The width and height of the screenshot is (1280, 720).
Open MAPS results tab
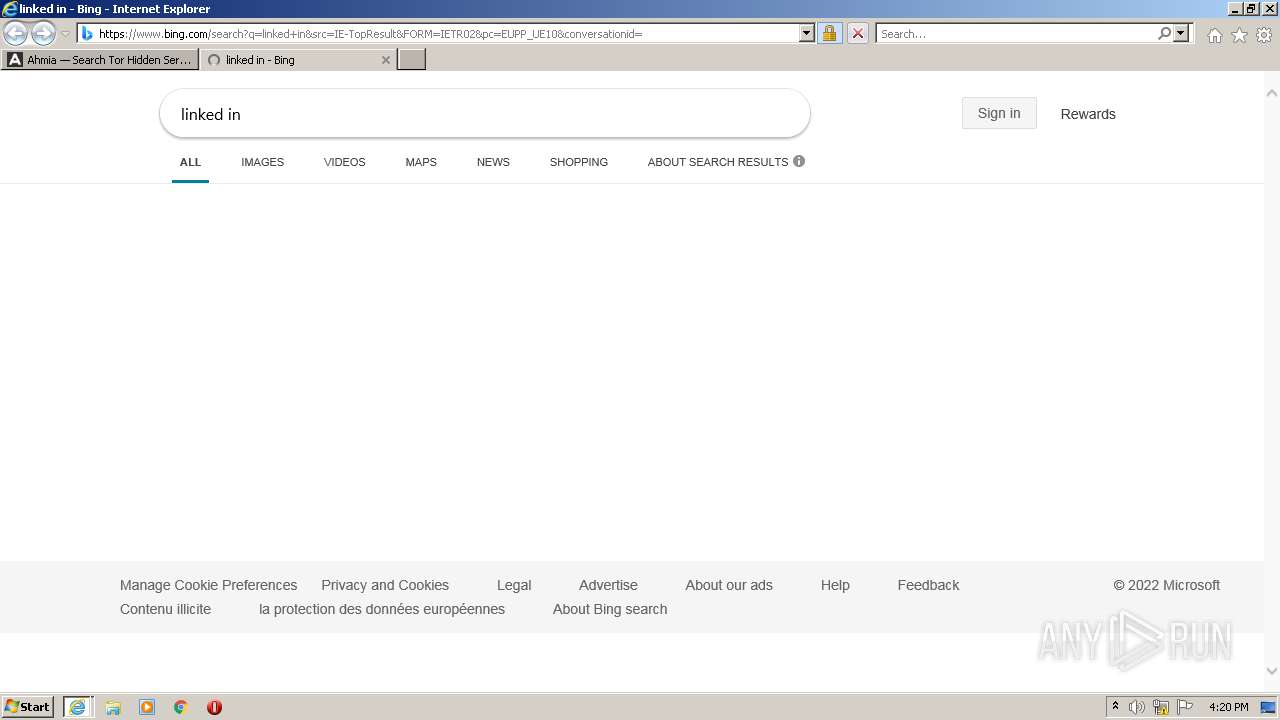[421, 162]
